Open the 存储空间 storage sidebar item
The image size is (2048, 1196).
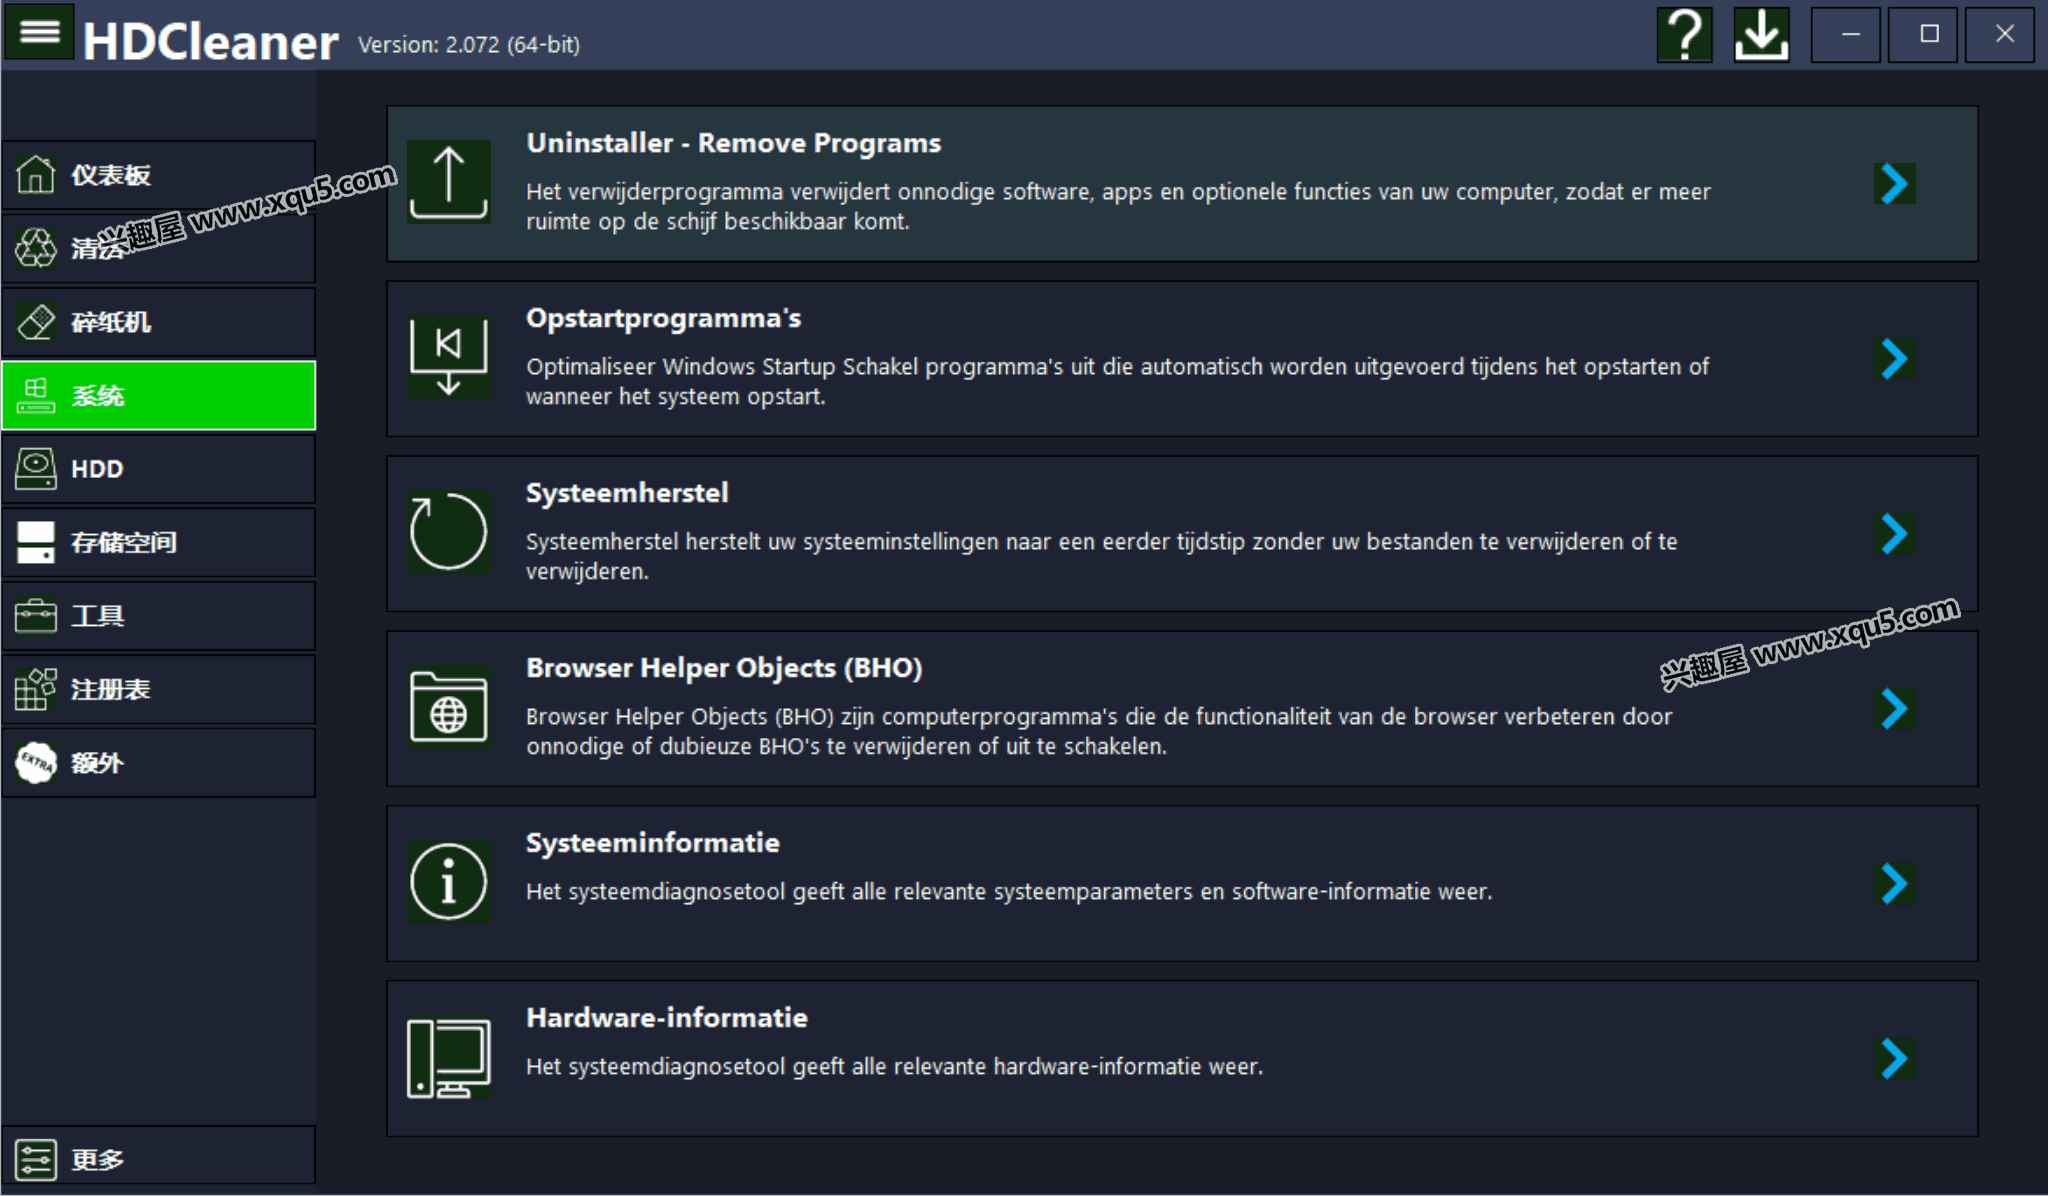(x=158, y=542)
